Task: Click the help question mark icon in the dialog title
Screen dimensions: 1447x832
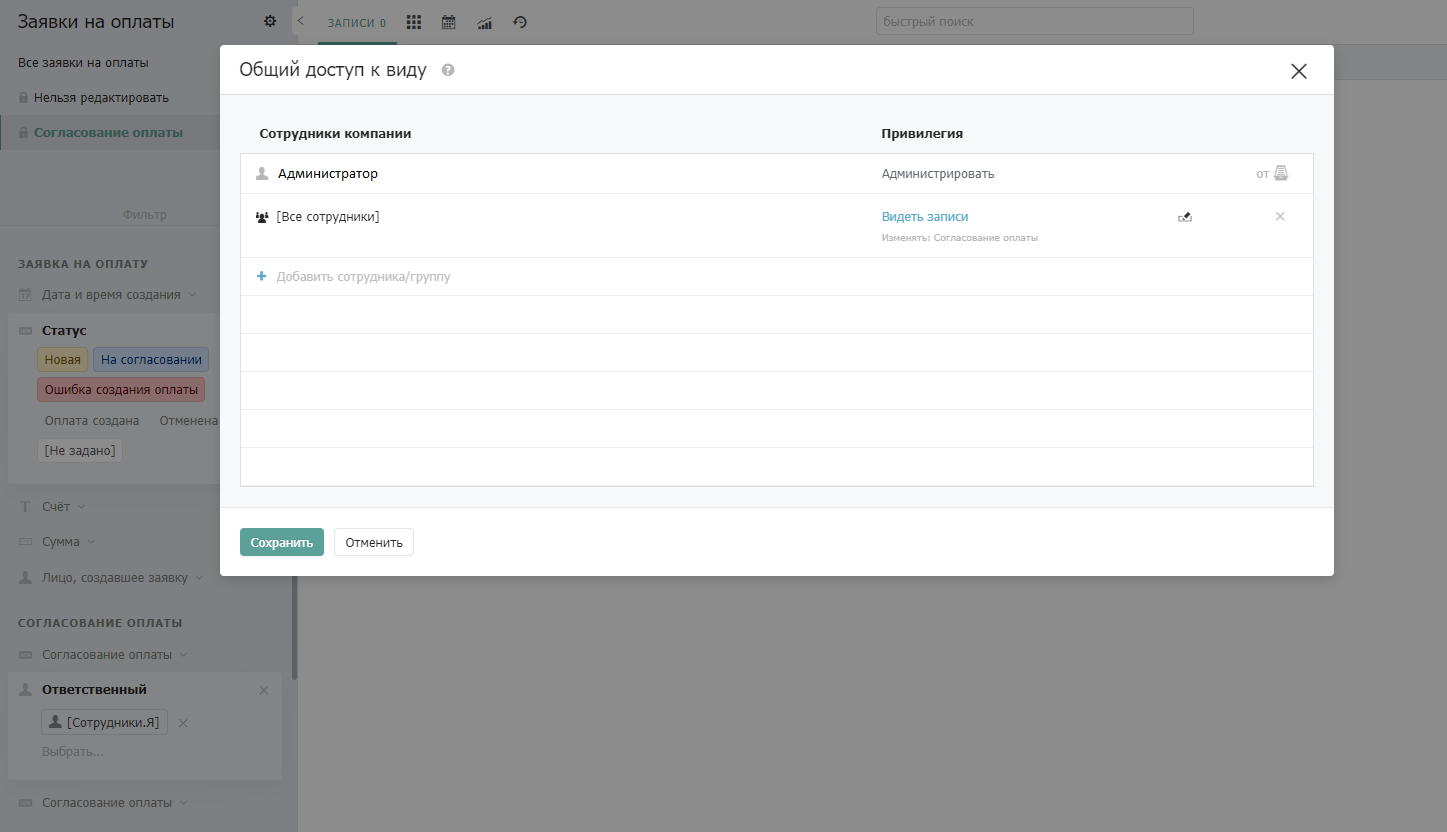Action: pos(448,70)
